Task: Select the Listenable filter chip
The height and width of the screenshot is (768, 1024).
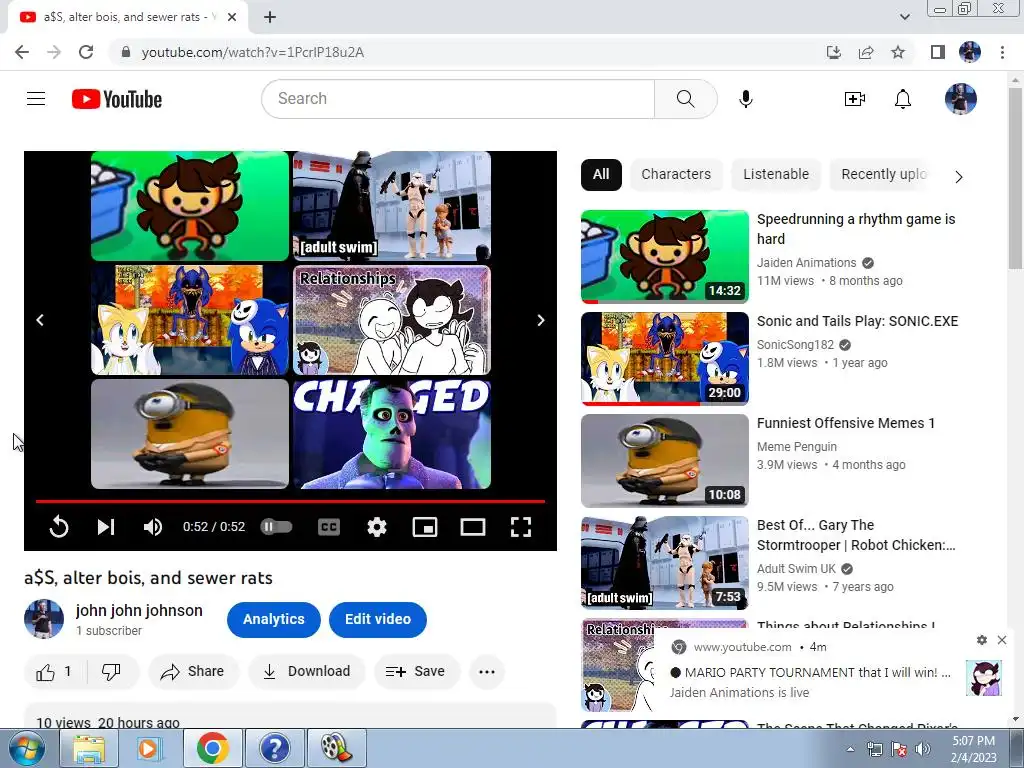Action: click(x=776, y=174)
